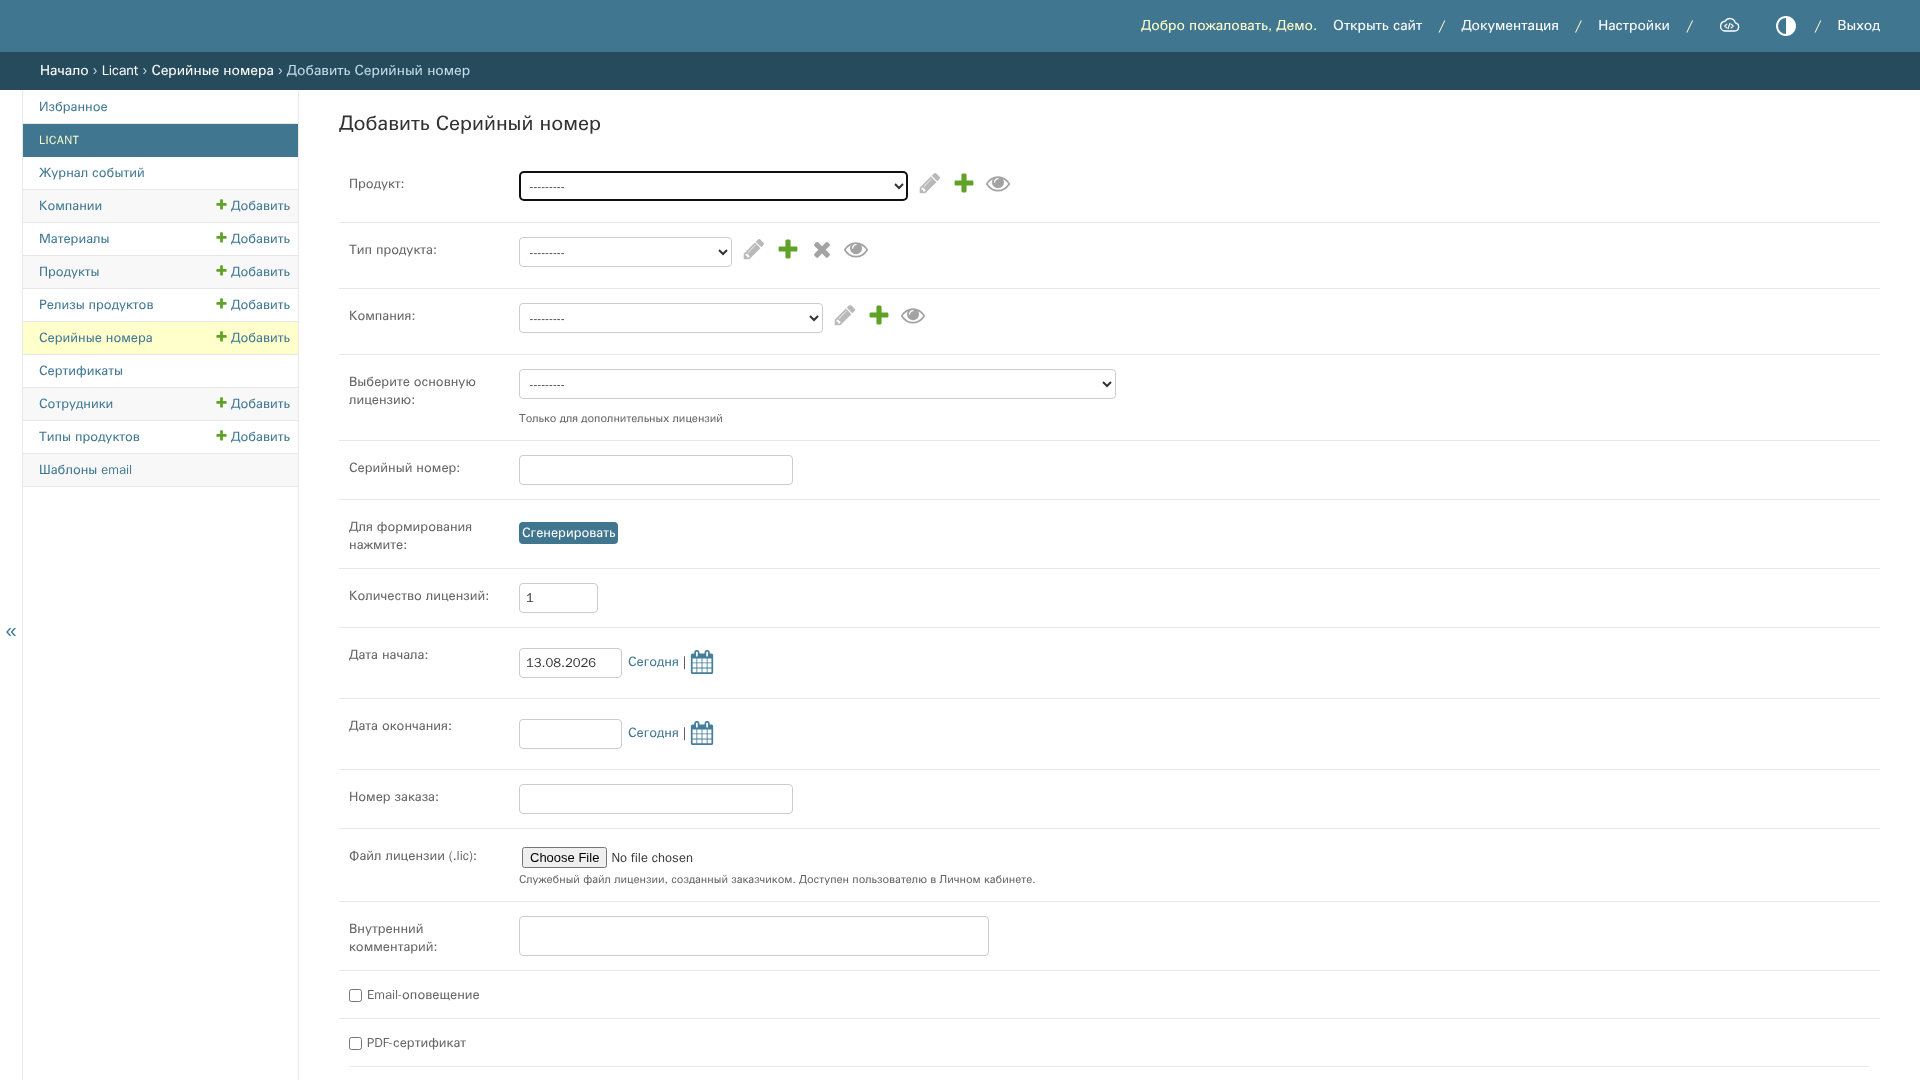The image size is (1920, 1080).
Task: Click the Сгенерировать button
Action: [568, 533]
